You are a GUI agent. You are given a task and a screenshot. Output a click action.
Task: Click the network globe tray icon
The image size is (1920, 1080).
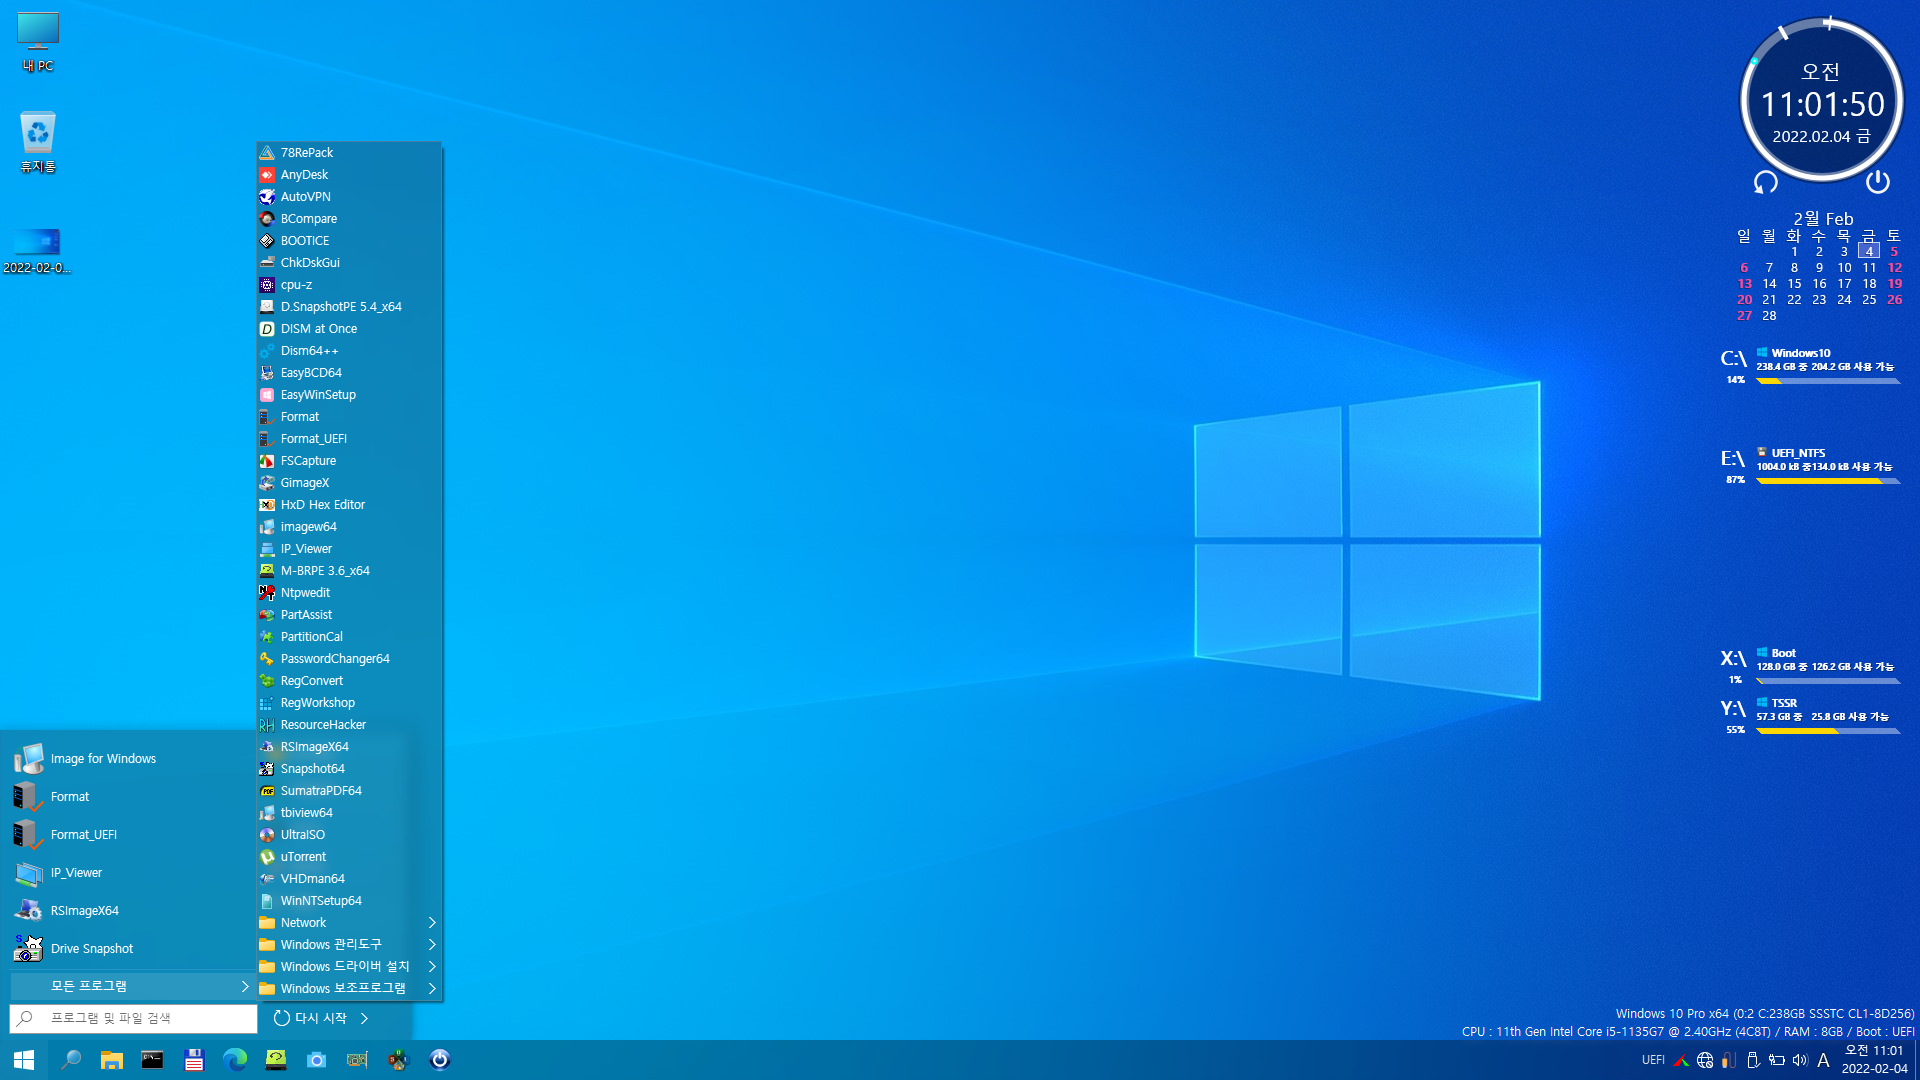pos(1705,1060)
